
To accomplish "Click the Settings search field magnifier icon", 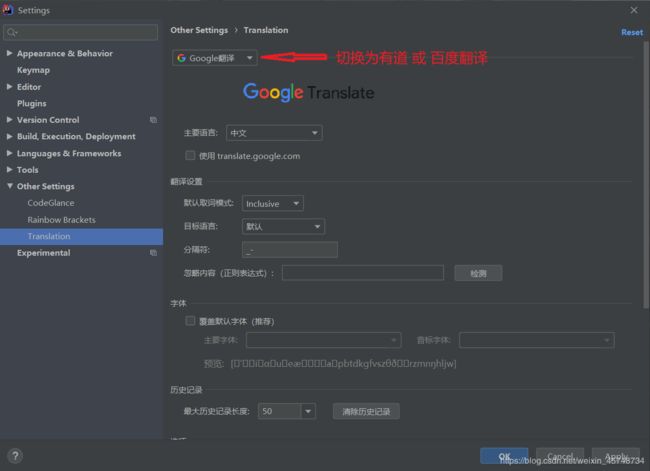I will pyautogui.click(x=12, y=32).
